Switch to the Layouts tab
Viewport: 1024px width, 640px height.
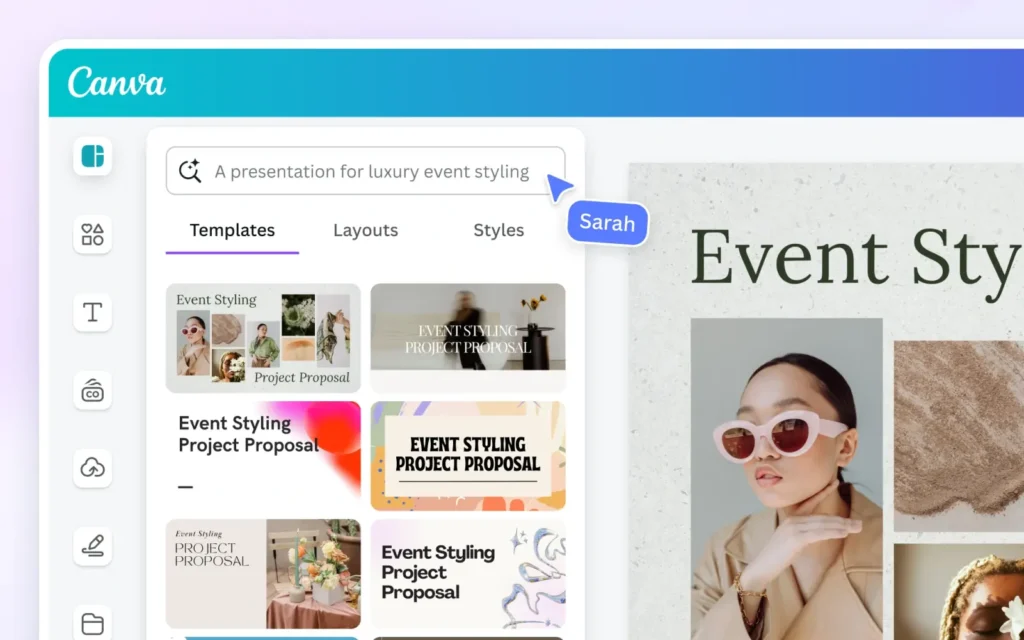366,231
